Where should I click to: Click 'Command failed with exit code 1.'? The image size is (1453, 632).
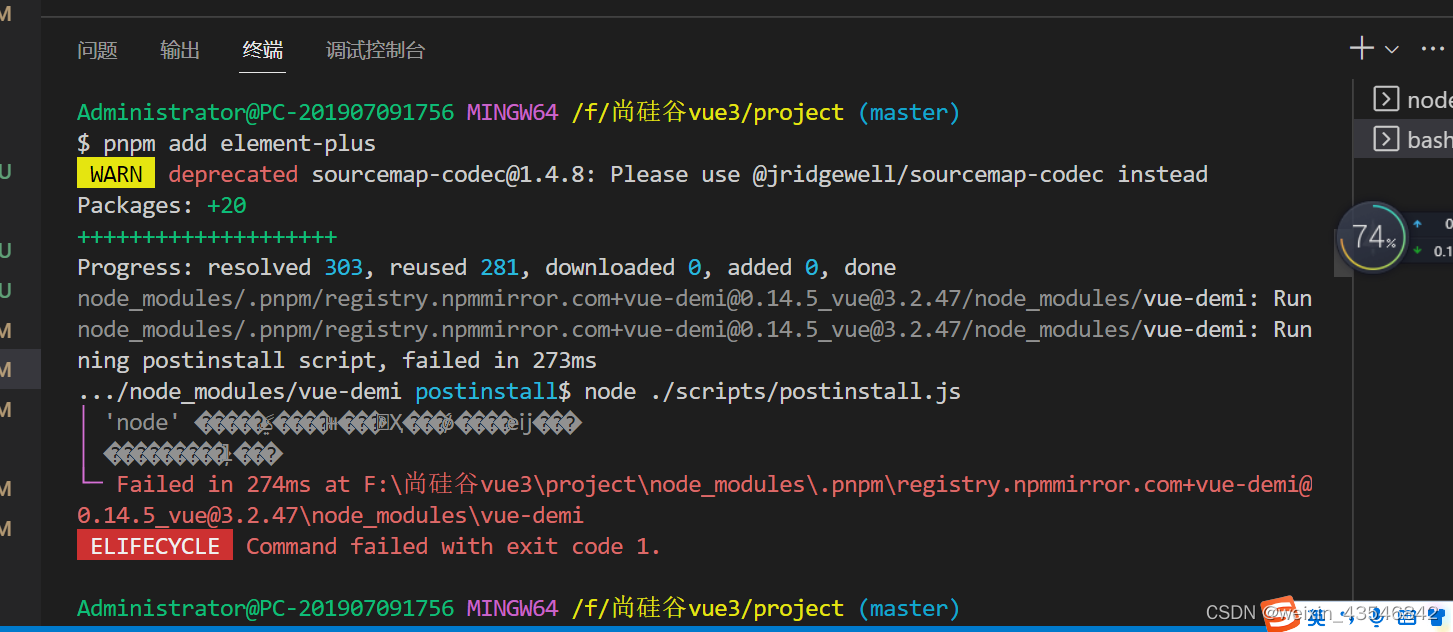pyautogui.click(x=454, y=546)
